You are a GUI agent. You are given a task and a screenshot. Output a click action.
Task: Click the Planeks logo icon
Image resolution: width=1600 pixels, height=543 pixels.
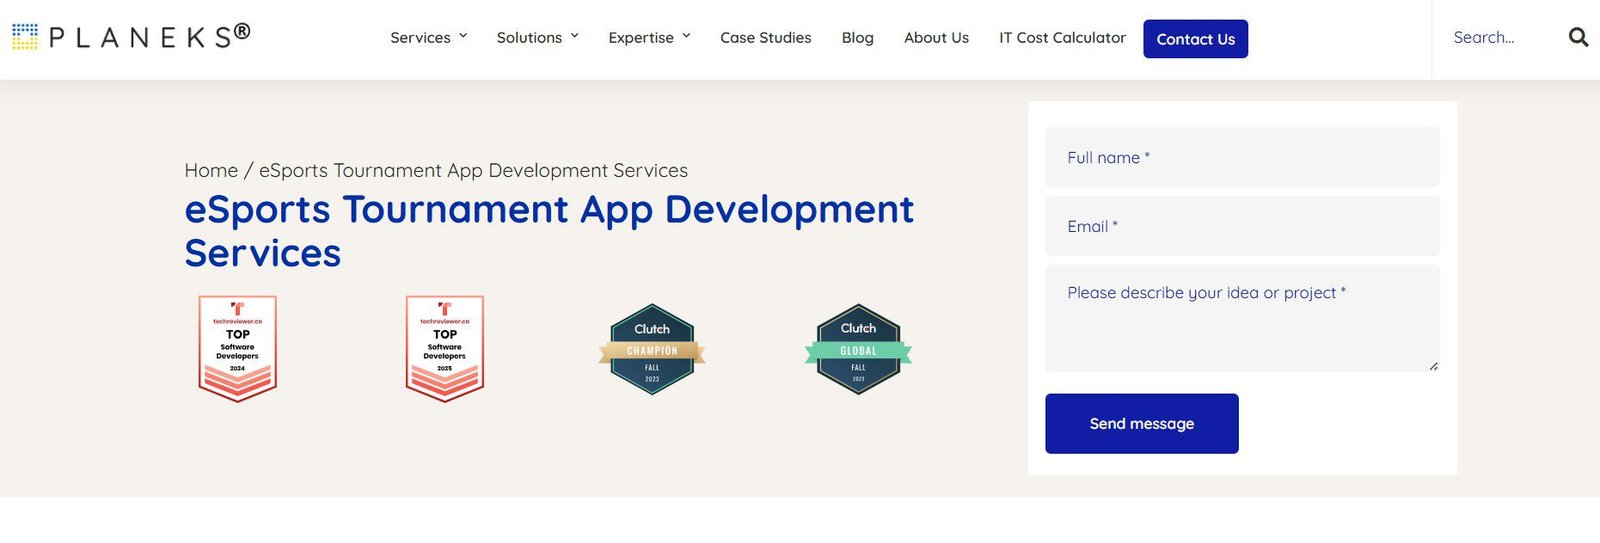tap(25, 37)
